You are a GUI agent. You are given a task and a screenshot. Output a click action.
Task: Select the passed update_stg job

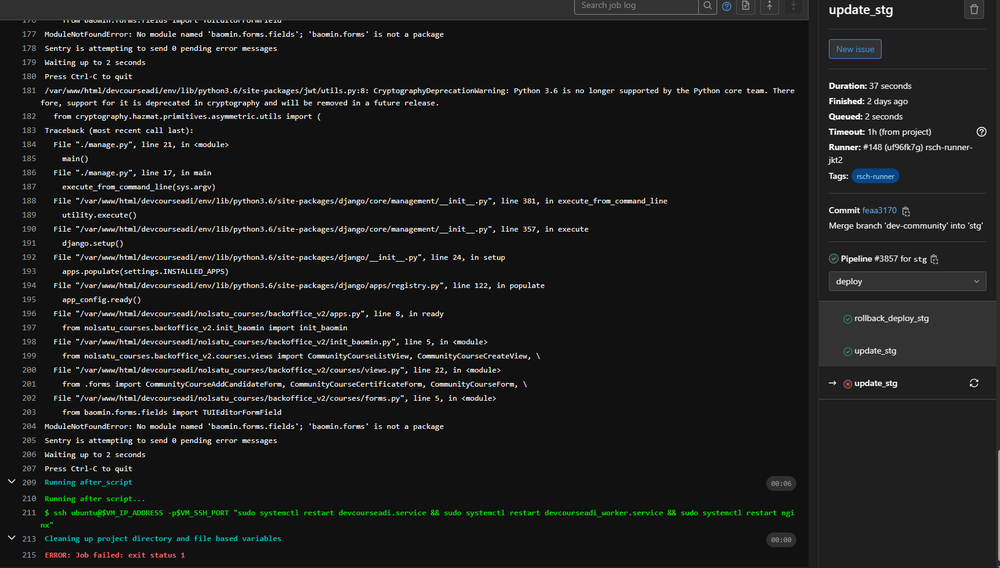875,351
